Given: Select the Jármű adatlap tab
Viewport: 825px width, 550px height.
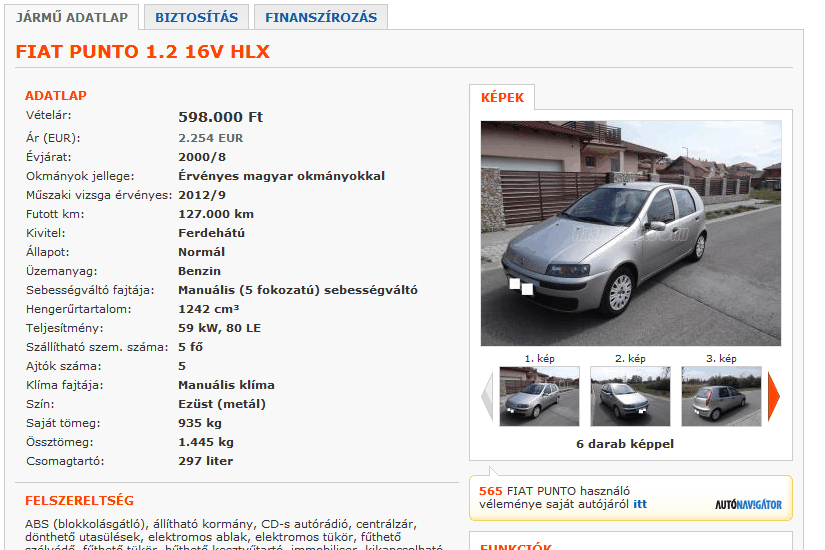Looking at the screenshot, I should pos(72,17).
